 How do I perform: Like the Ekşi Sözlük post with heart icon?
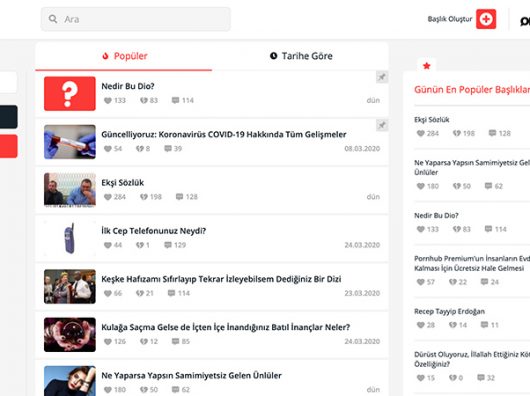(107, 197)
